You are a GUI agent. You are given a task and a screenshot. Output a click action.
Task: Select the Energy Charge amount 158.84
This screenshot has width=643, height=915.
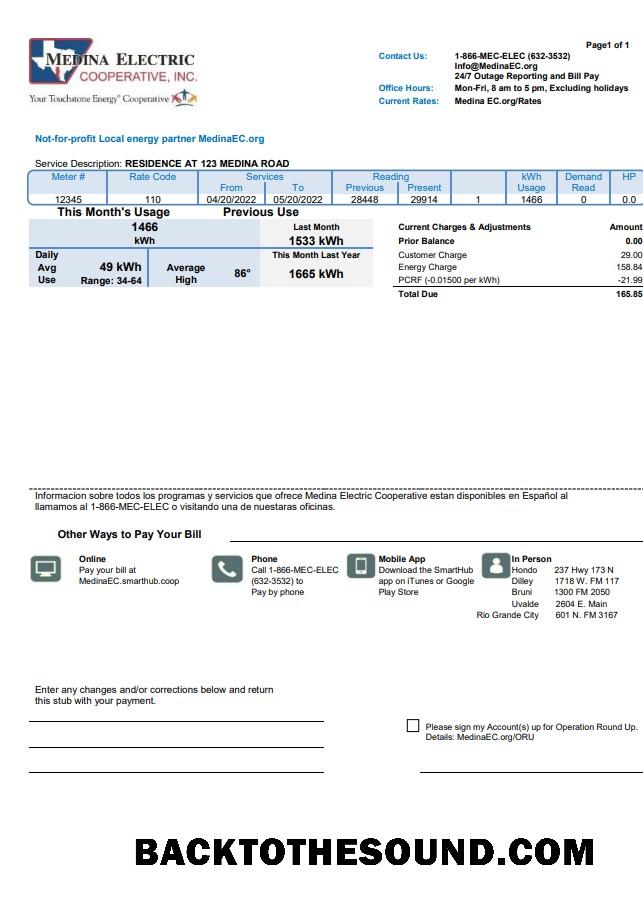629,267
